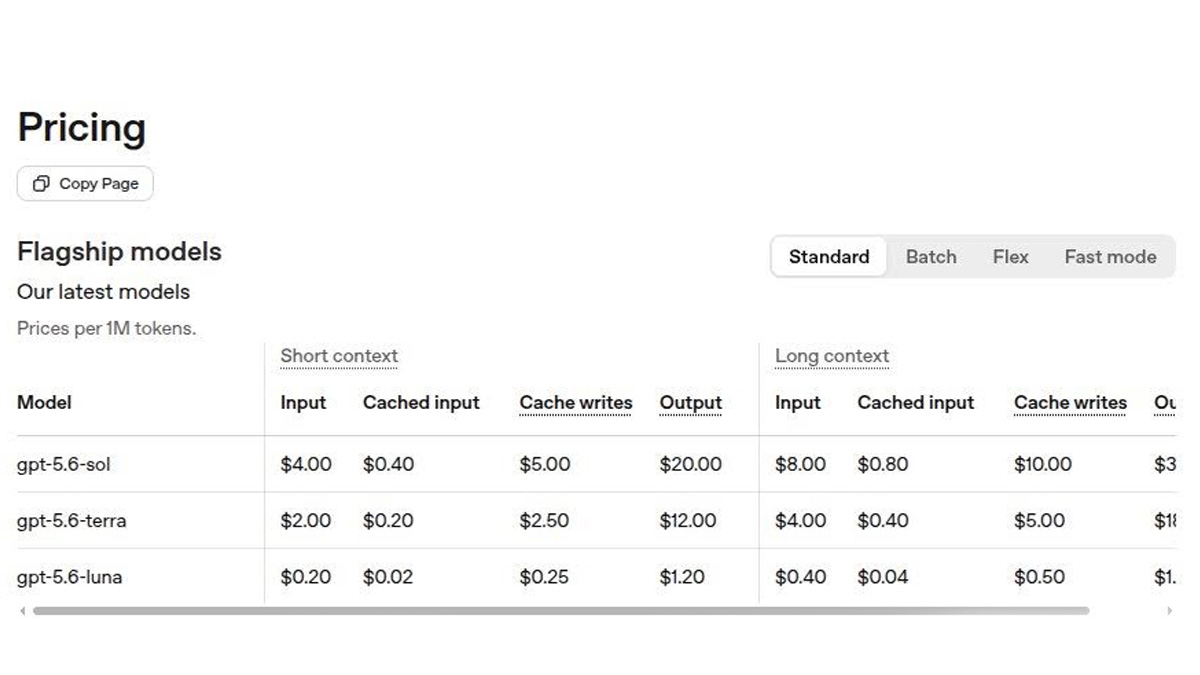Switch to the Flex pricing tab
The image size is (1200, 675).
(1010, 257)
